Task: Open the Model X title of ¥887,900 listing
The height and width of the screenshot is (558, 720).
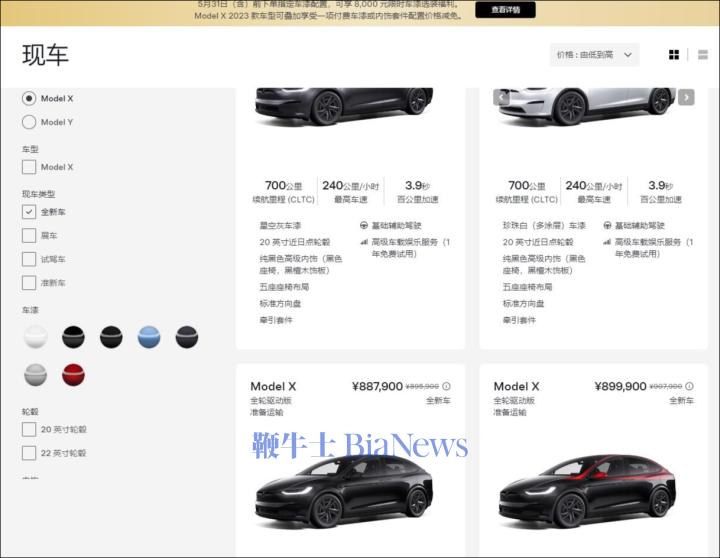Action: click(x=273, y=386)
